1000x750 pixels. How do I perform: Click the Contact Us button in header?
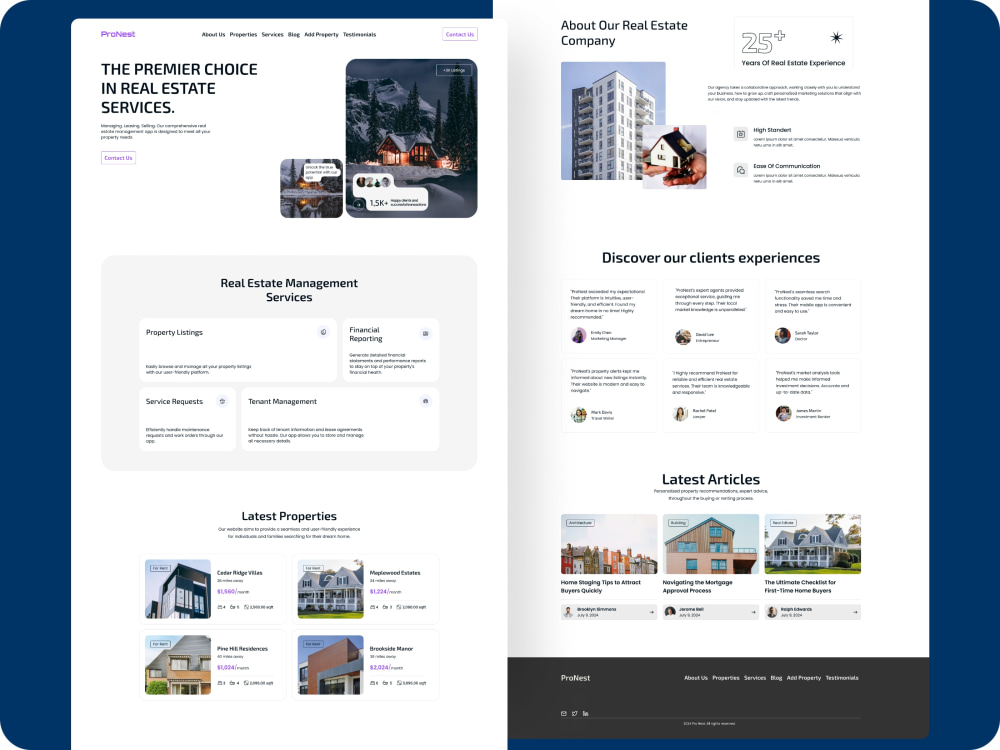click(x=460, y=34)
